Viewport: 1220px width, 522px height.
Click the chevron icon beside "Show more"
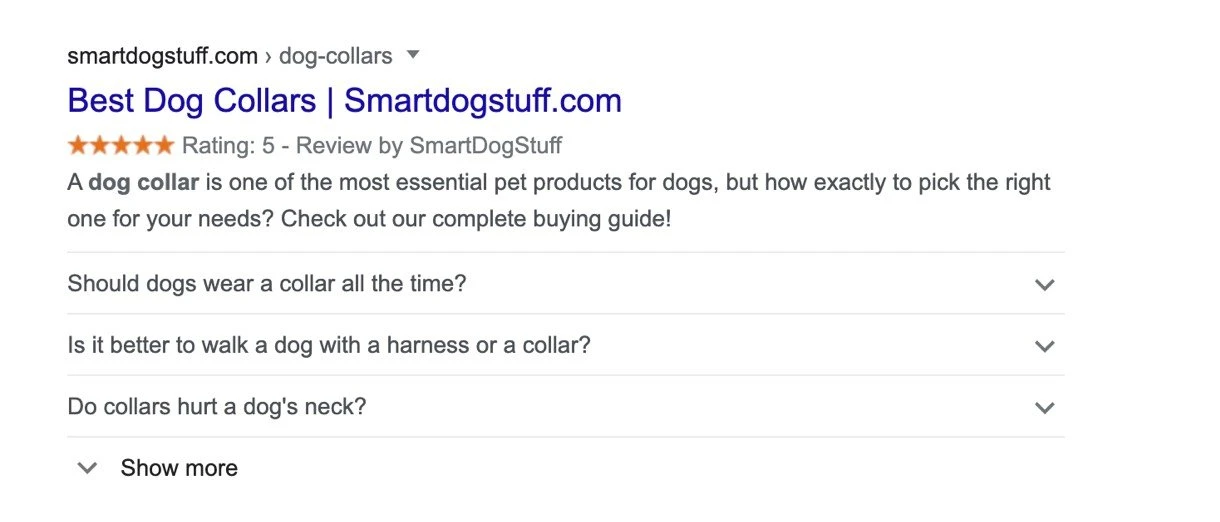point(88,468)
